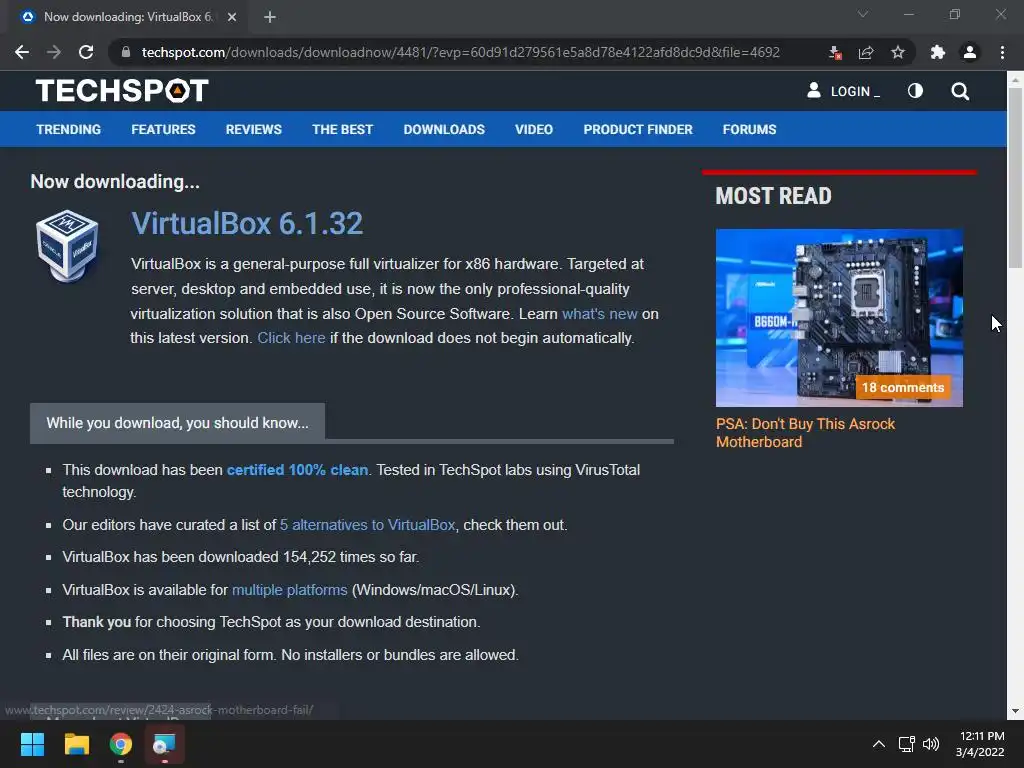Bookmark this page with the star icon

tap(898, 52)
